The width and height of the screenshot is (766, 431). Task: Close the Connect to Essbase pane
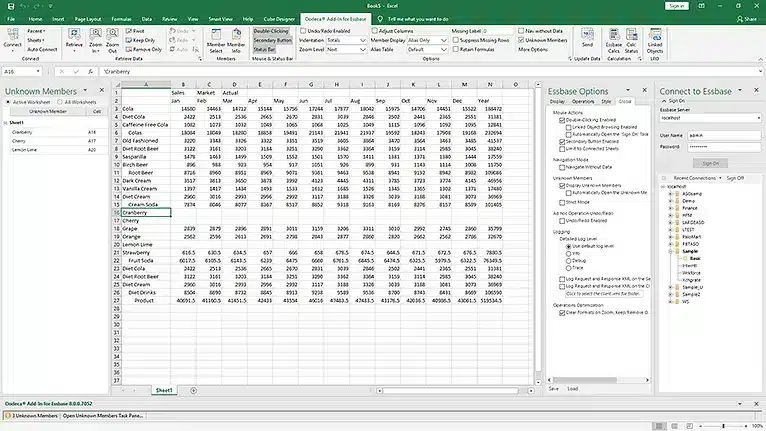[x=756, y=90]
